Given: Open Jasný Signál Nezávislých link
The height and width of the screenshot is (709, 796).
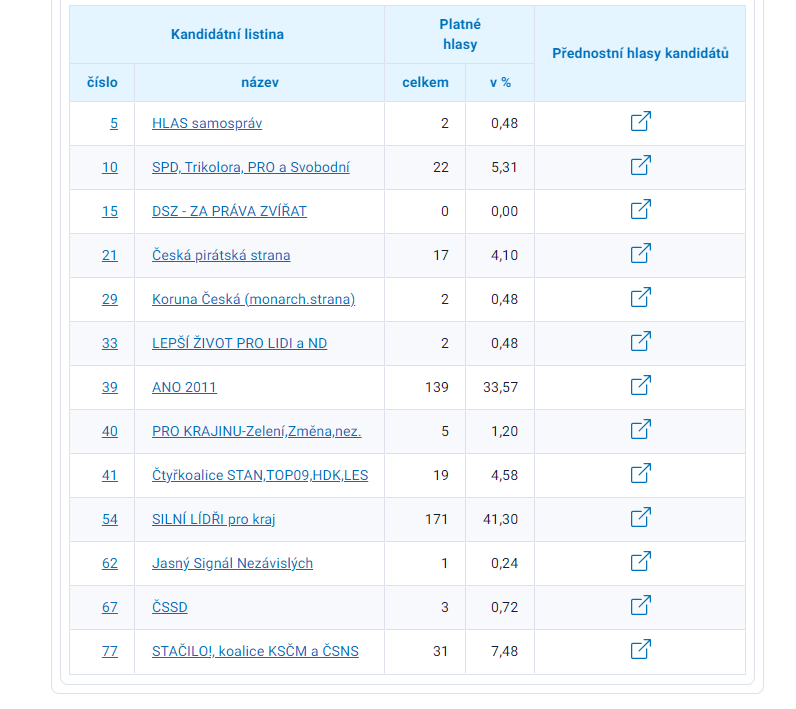Looking at the screenshot, I should pos(232,563).
